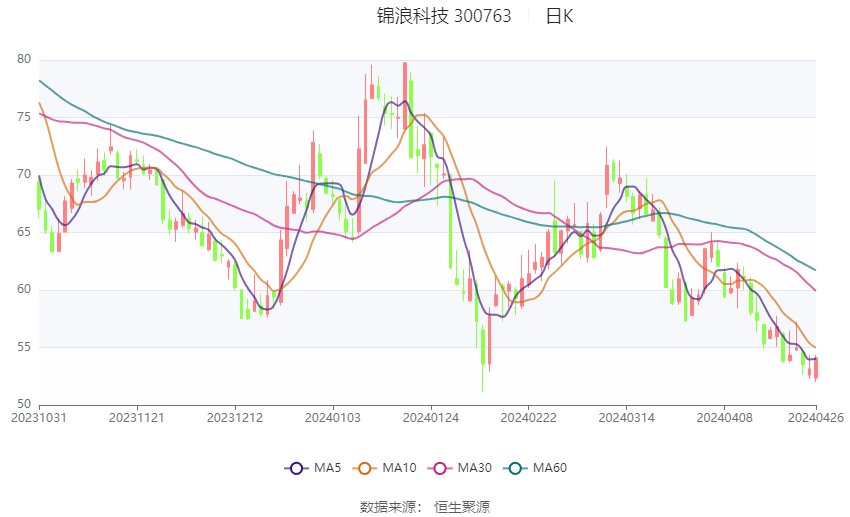Click the x-axis date label 20231121
Viewport: 850px width, 517px height.
[x=137, y=418]
